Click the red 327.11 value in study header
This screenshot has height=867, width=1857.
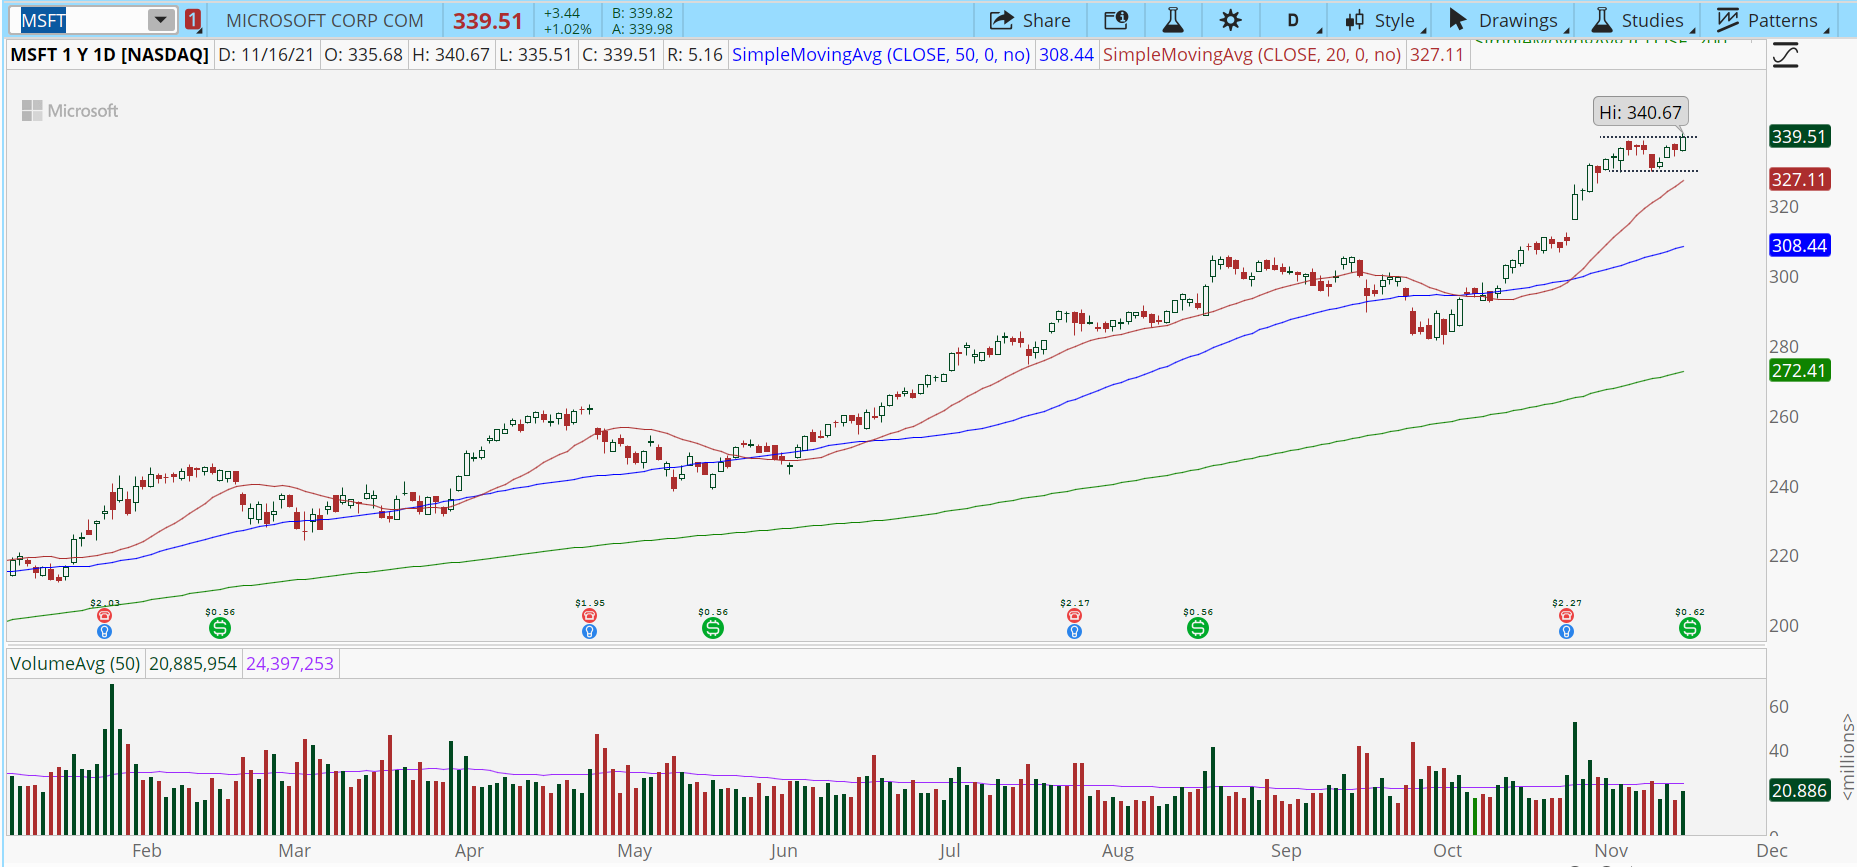coord(1437,55)
